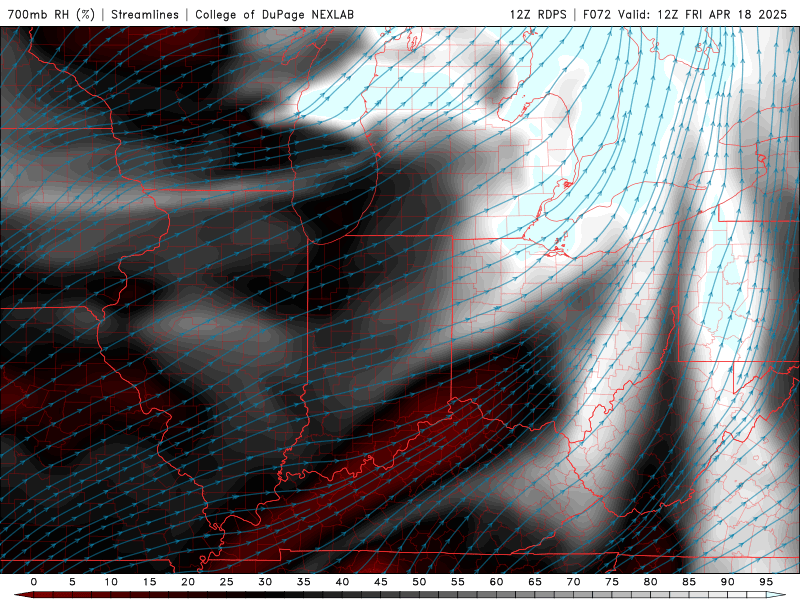Select the '75' colorbar tick label

point(612,582)
